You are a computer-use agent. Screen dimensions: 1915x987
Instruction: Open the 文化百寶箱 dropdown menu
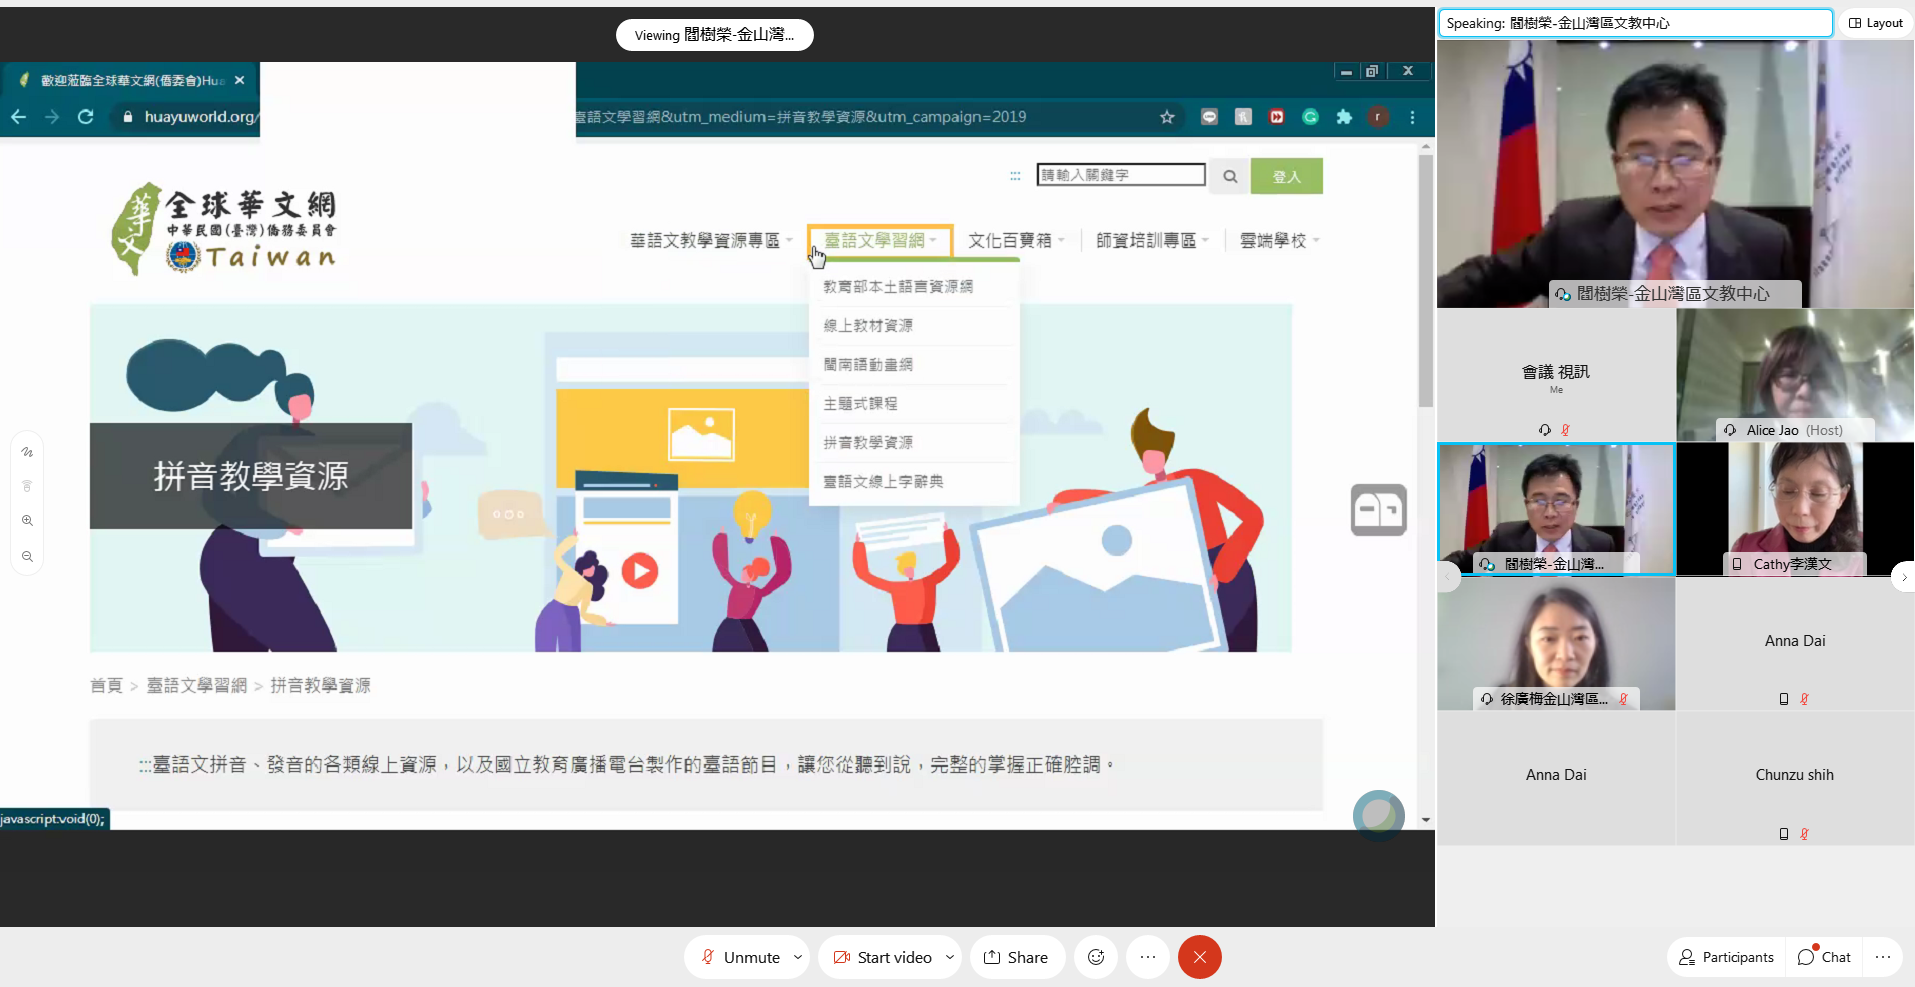(x=1014, y=240)
